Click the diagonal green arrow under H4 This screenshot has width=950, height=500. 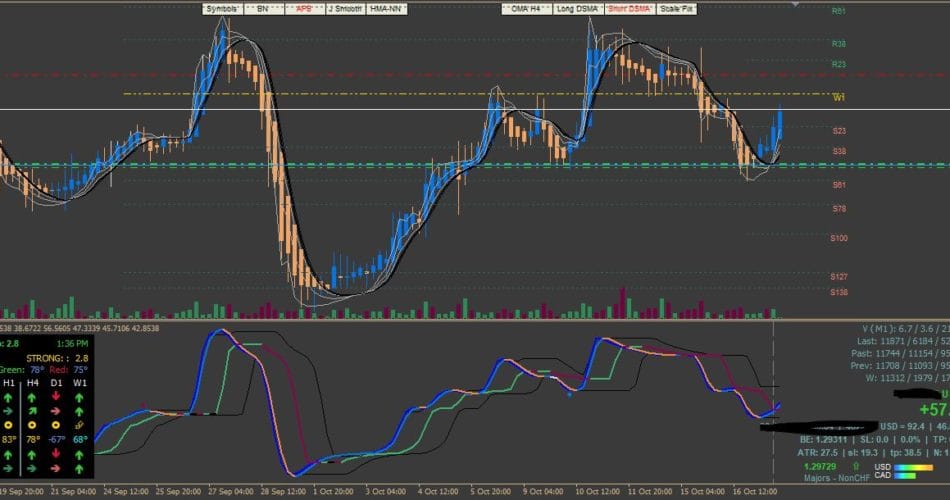(32, 410)
